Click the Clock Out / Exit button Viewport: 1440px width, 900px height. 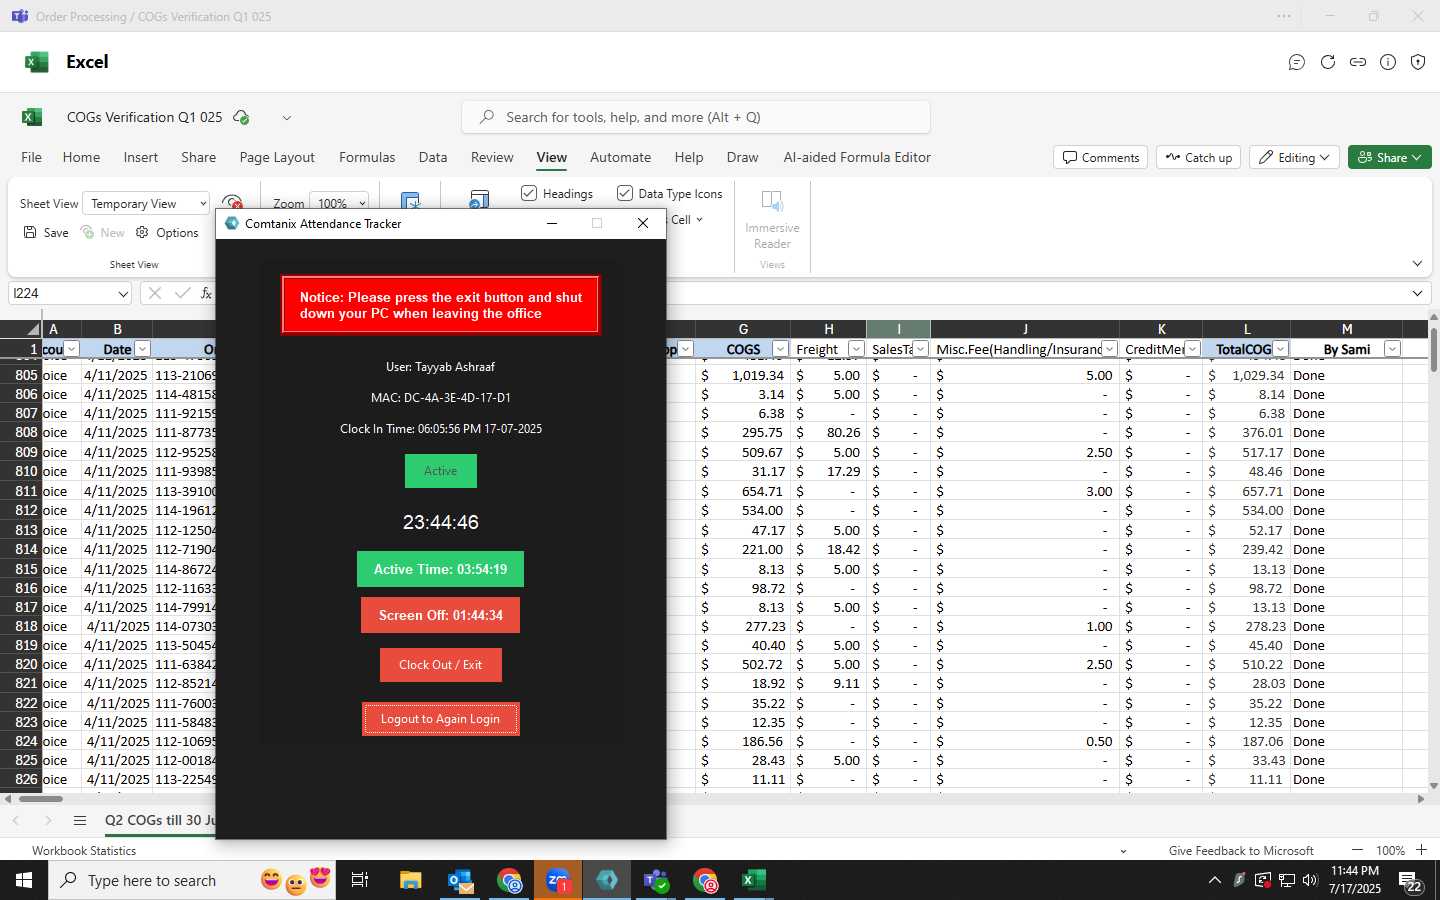(440, 665)
